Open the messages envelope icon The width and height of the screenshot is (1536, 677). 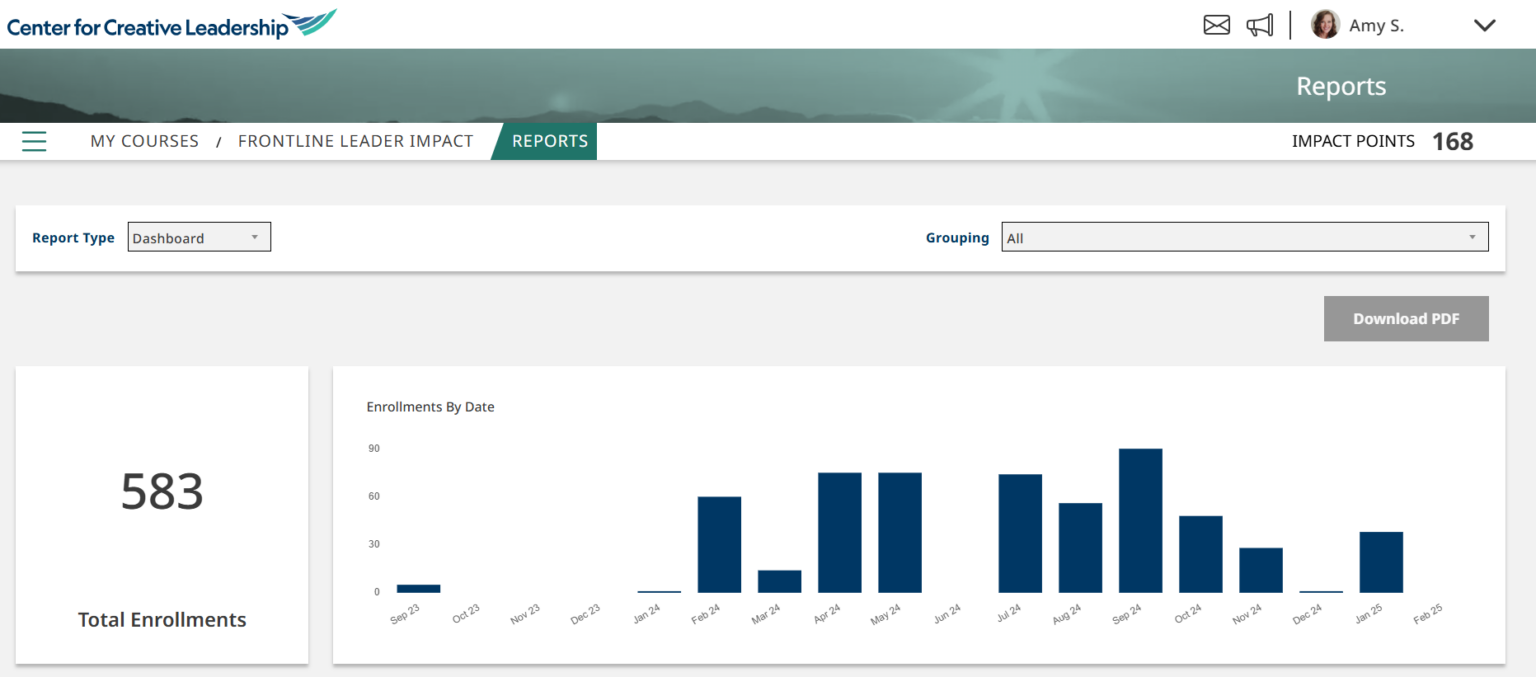point(1216,24)
